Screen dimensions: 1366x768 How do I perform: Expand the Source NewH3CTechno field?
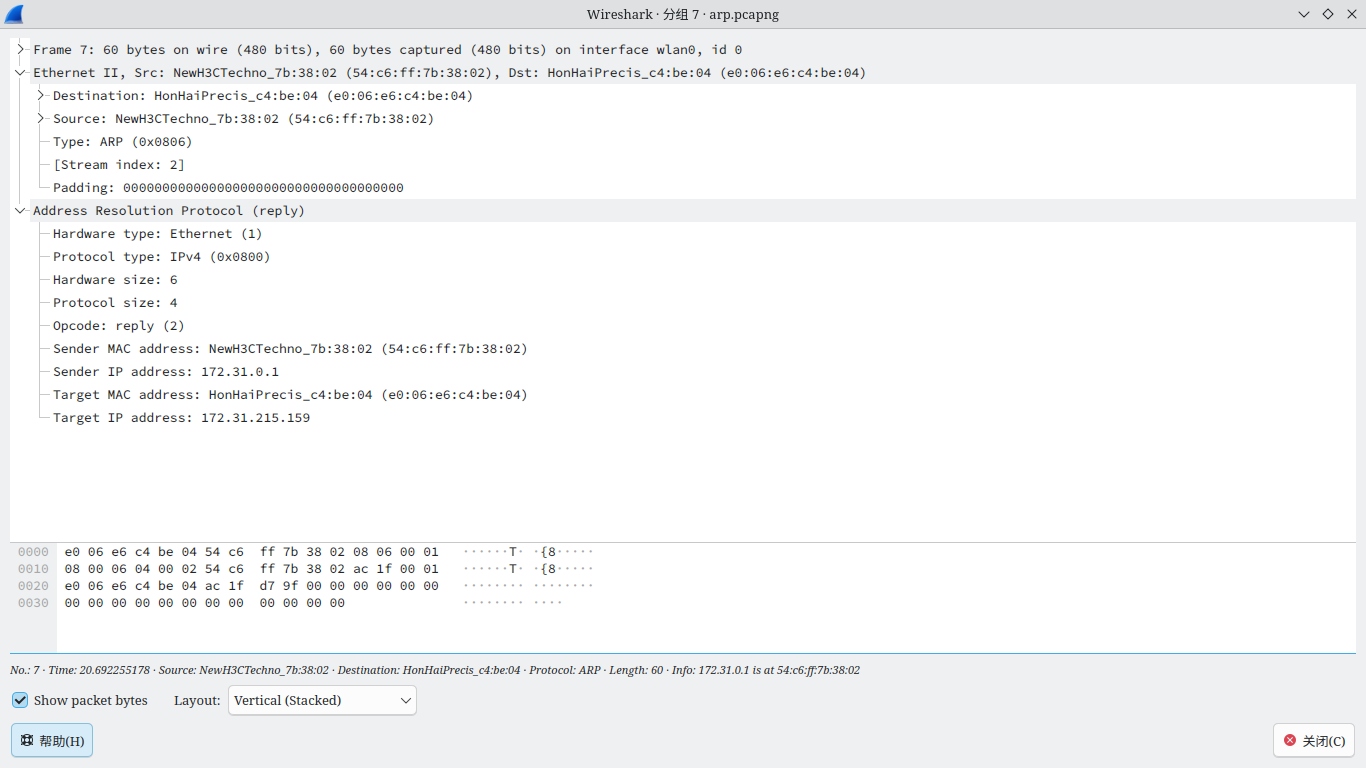pos(41,118)
